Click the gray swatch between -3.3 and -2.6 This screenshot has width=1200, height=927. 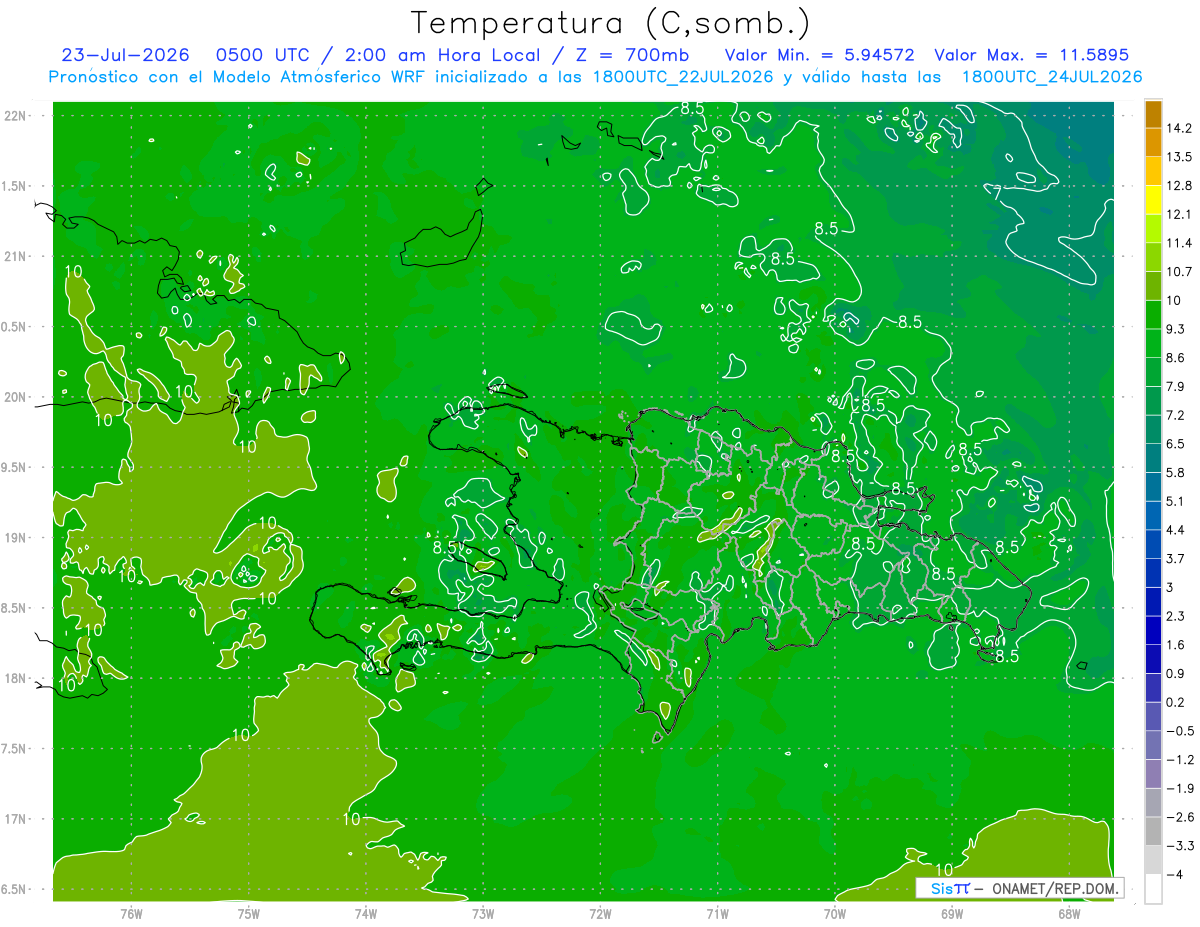tap(1153, 832)
